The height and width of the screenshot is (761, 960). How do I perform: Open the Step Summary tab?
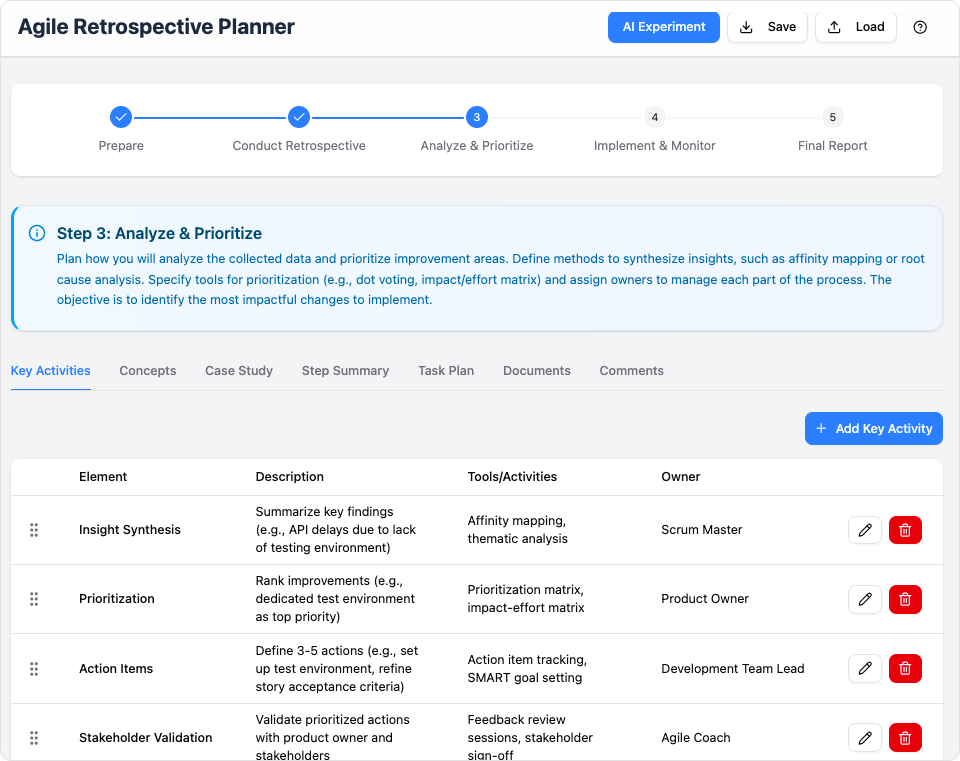345,371
